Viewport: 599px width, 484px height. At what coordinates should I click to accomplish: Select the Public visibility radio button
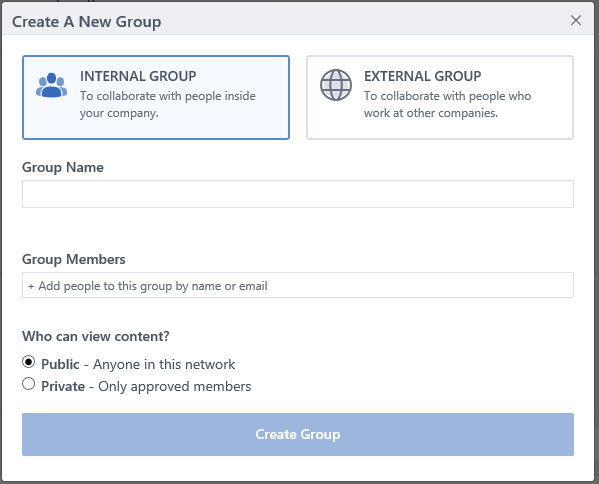pyautogui.click(x=29, y=361)
